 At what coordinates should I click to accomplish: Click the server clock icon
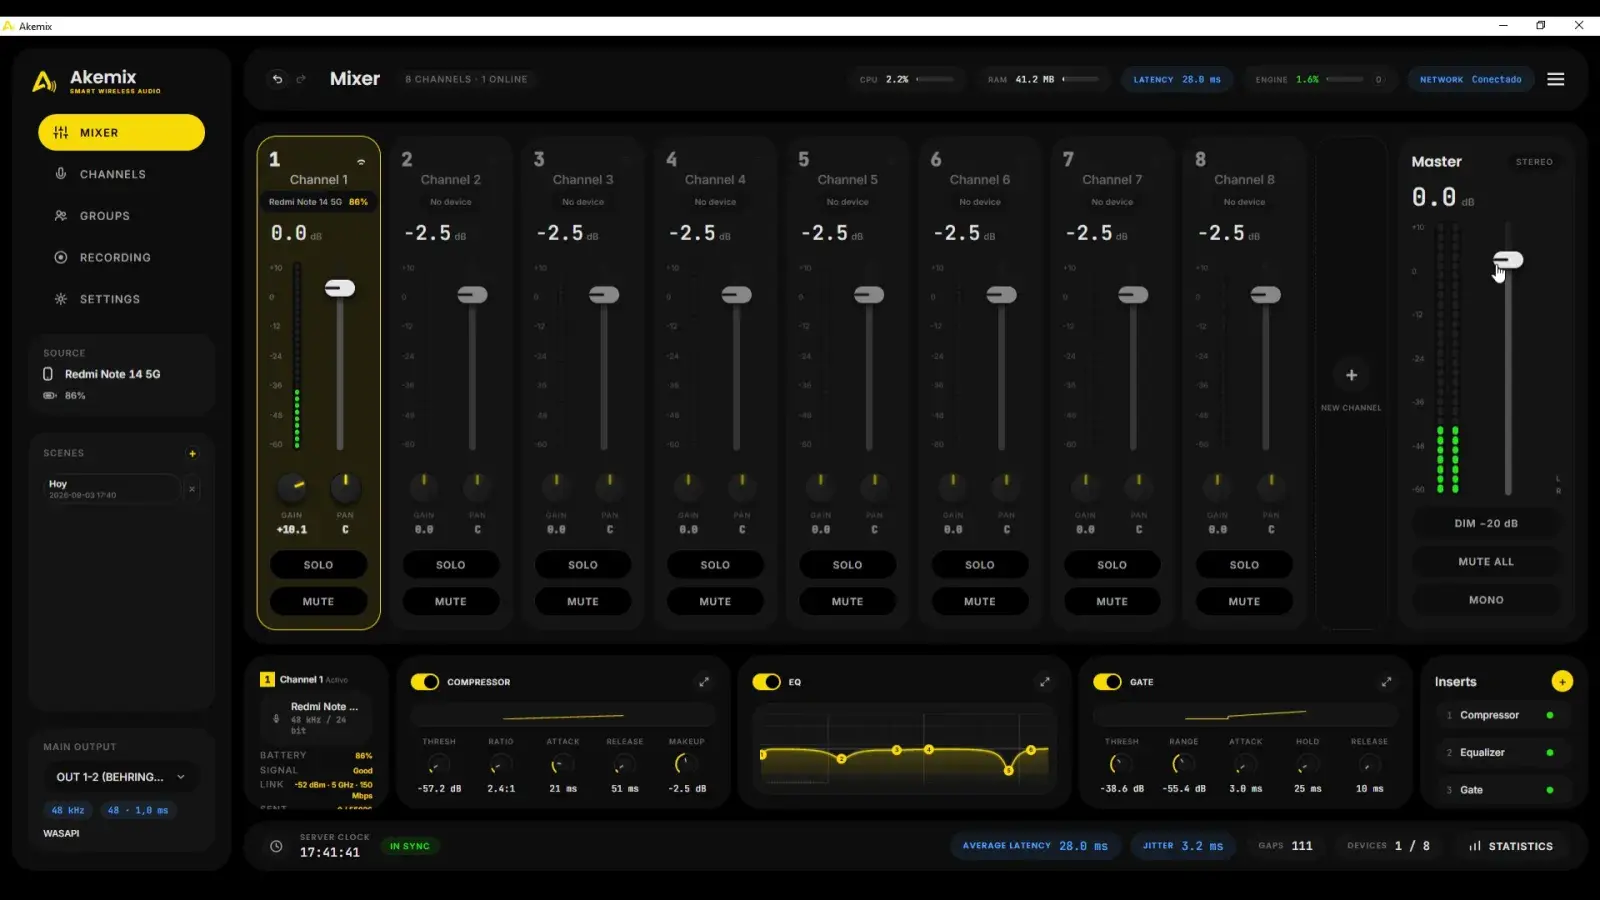[x=276, y=846]
